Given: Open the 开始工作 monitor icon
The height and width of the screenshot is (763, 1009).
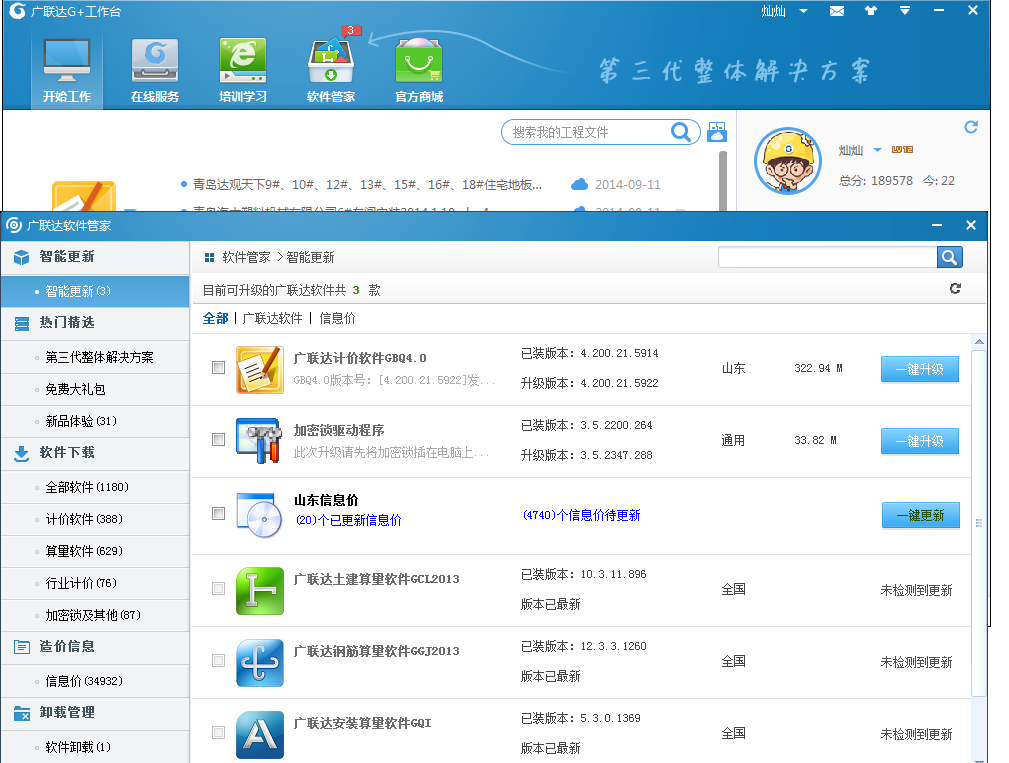Looking at the screenshot, I should pyautogui.click(x=67, y=69).
